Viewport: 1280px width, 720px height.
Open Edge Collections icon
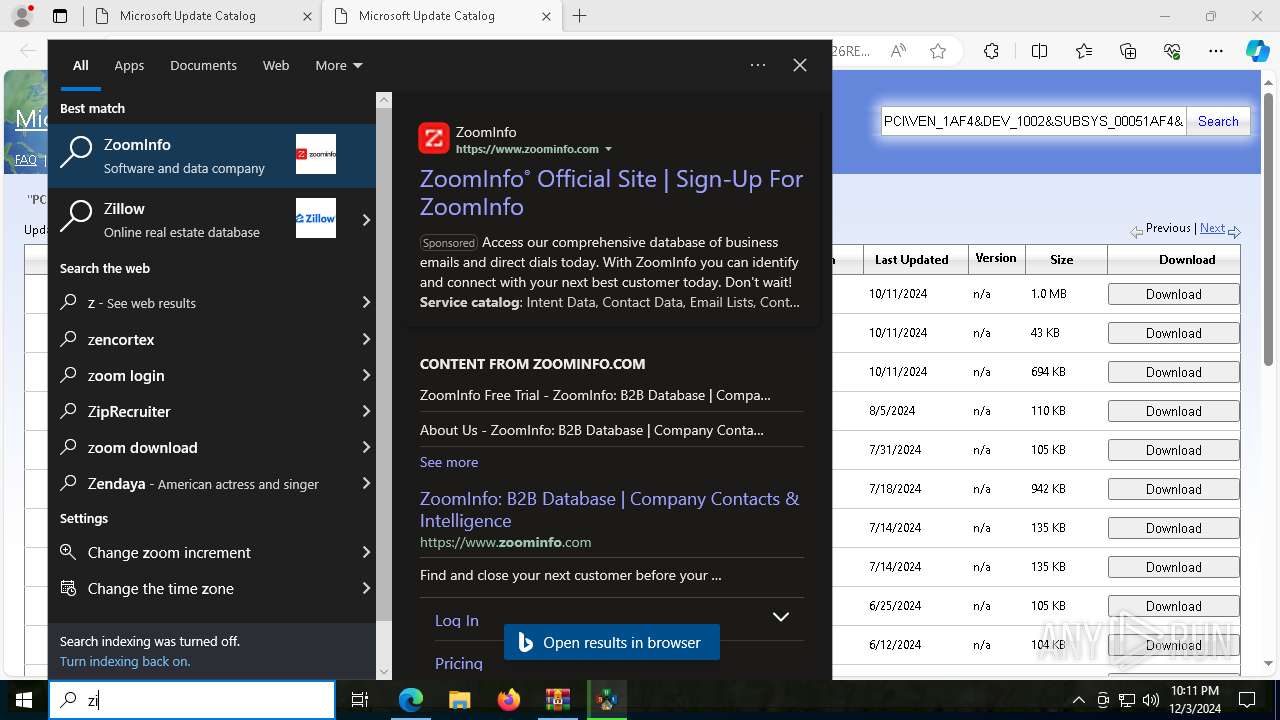click(x=1128, y=51)
